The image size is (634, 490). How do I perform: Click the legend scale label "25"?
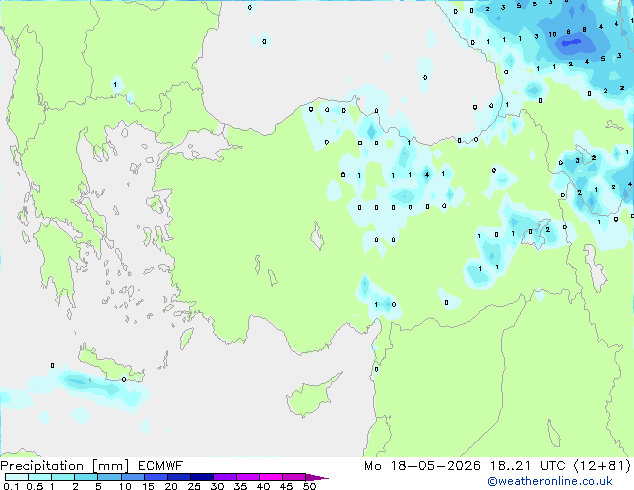194,486
